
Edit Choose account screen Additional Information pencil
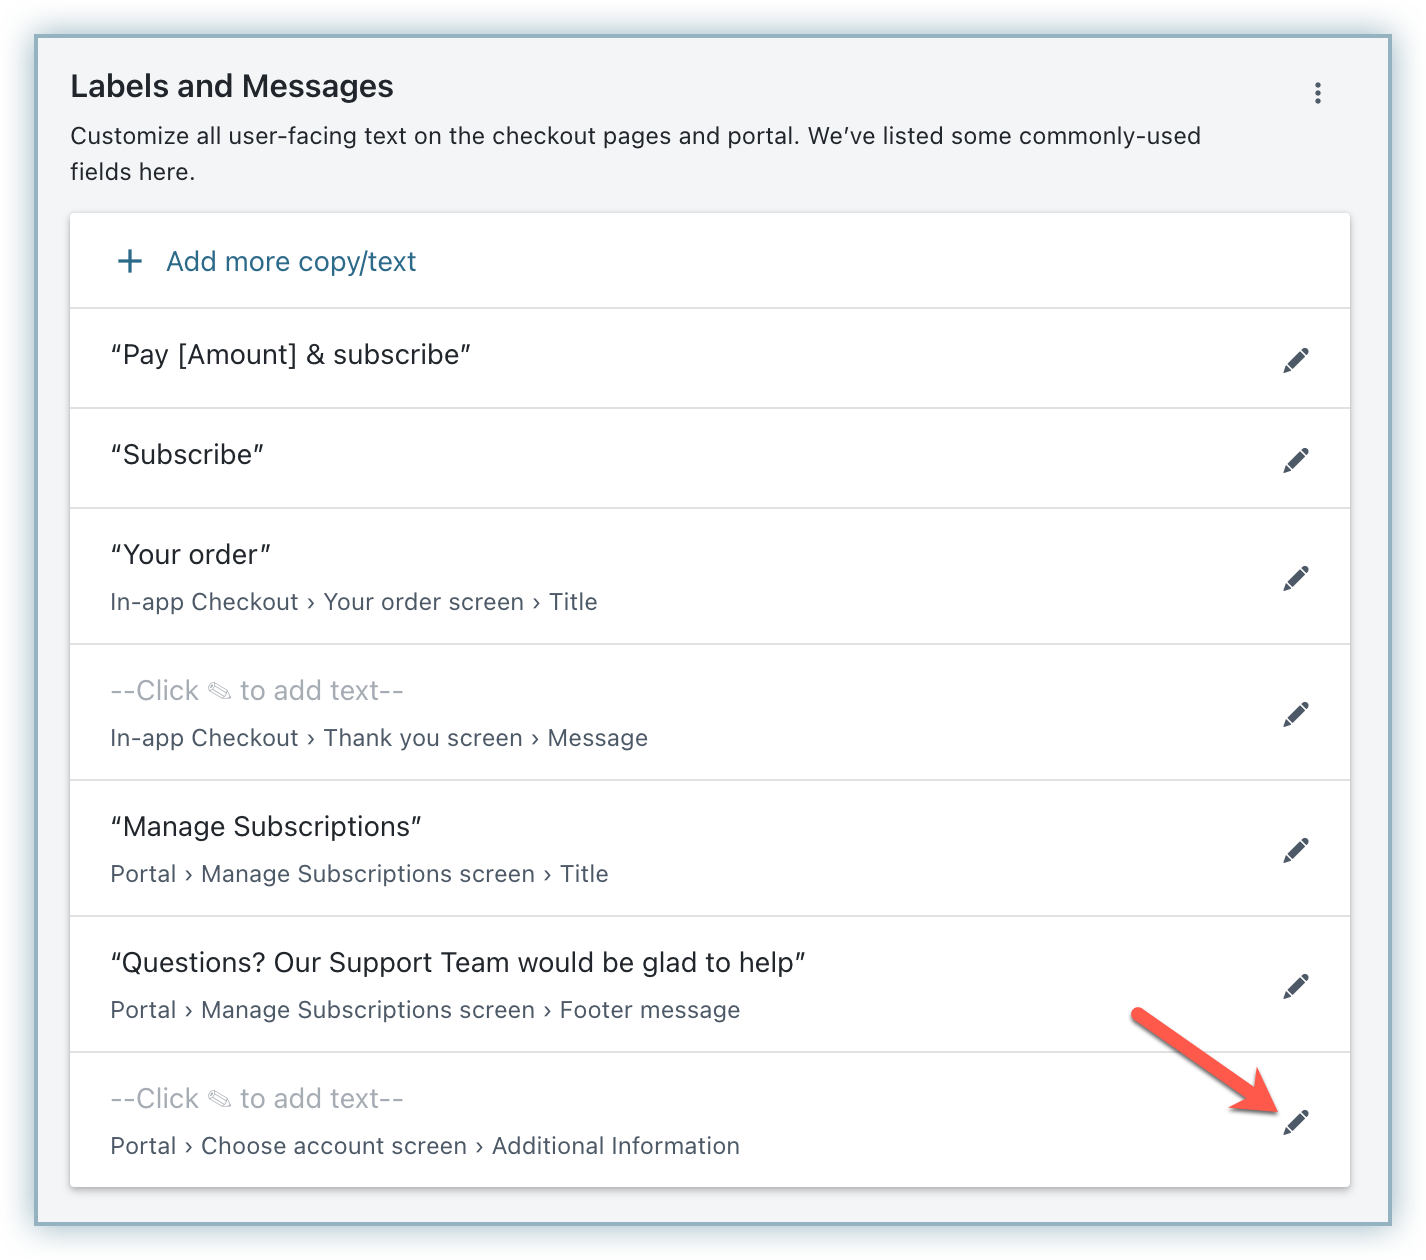point(1296,1122)
